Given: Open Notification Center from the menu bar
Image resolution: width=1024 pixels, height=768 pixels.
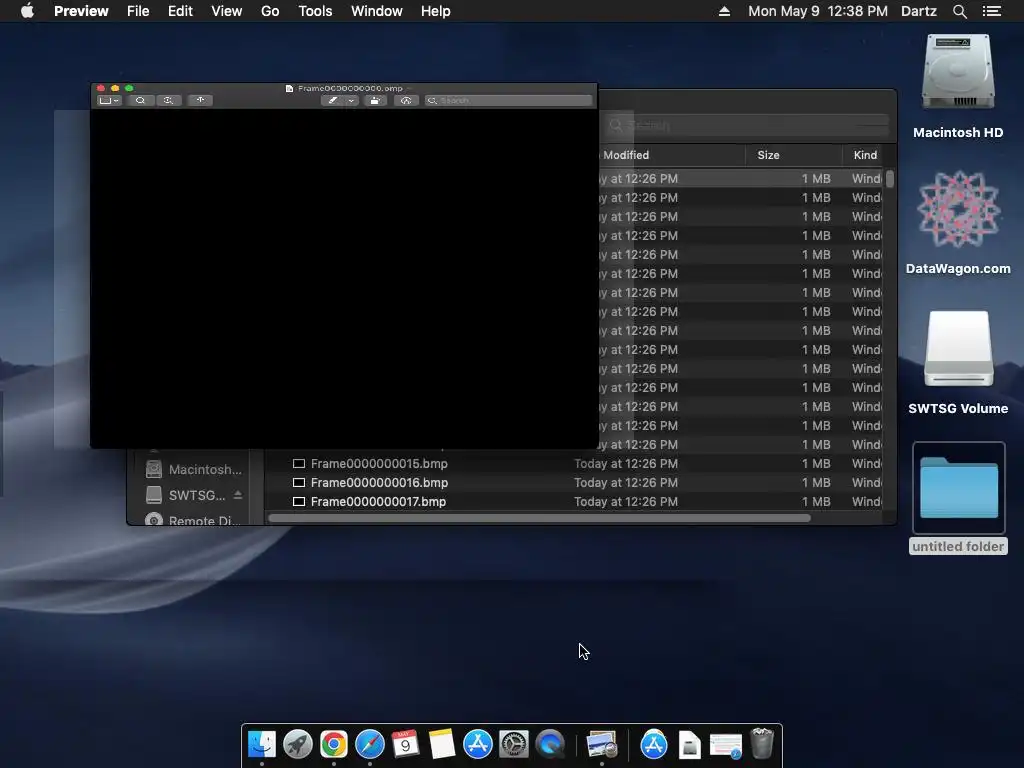Looking at the screenshot, I should click(x=992, y=11).
